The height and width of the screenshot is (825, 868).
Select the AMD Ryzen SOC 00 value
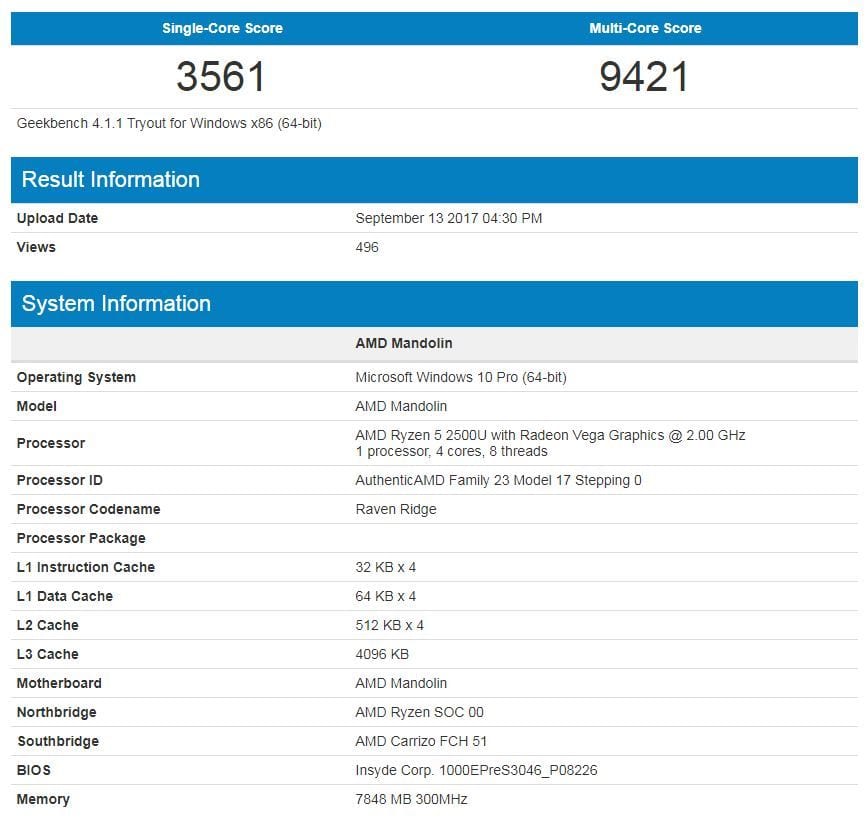coord(419,712)
